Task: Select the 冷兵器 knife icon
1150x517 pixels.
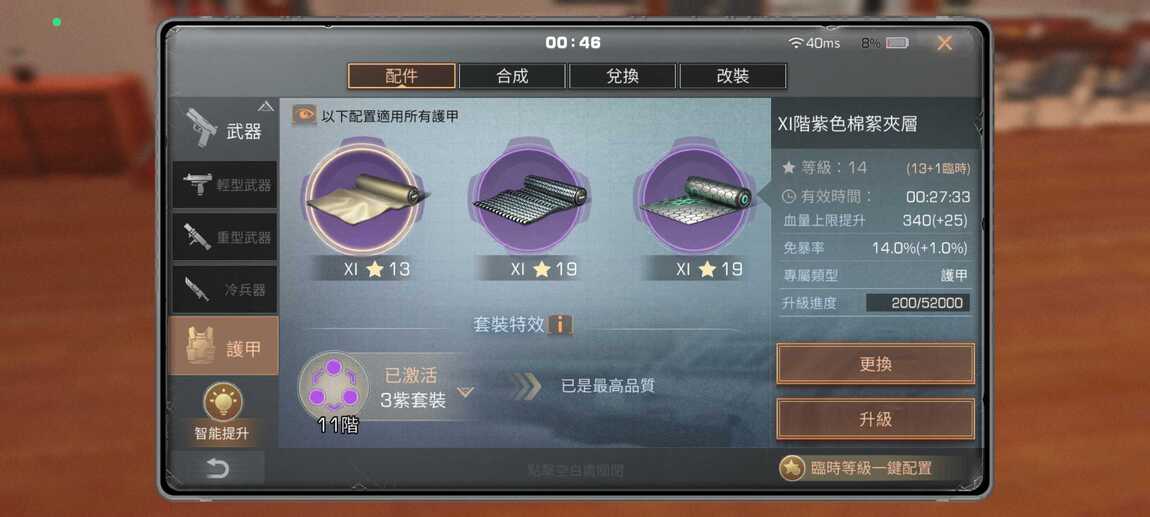Action: [x=197, y=289]
